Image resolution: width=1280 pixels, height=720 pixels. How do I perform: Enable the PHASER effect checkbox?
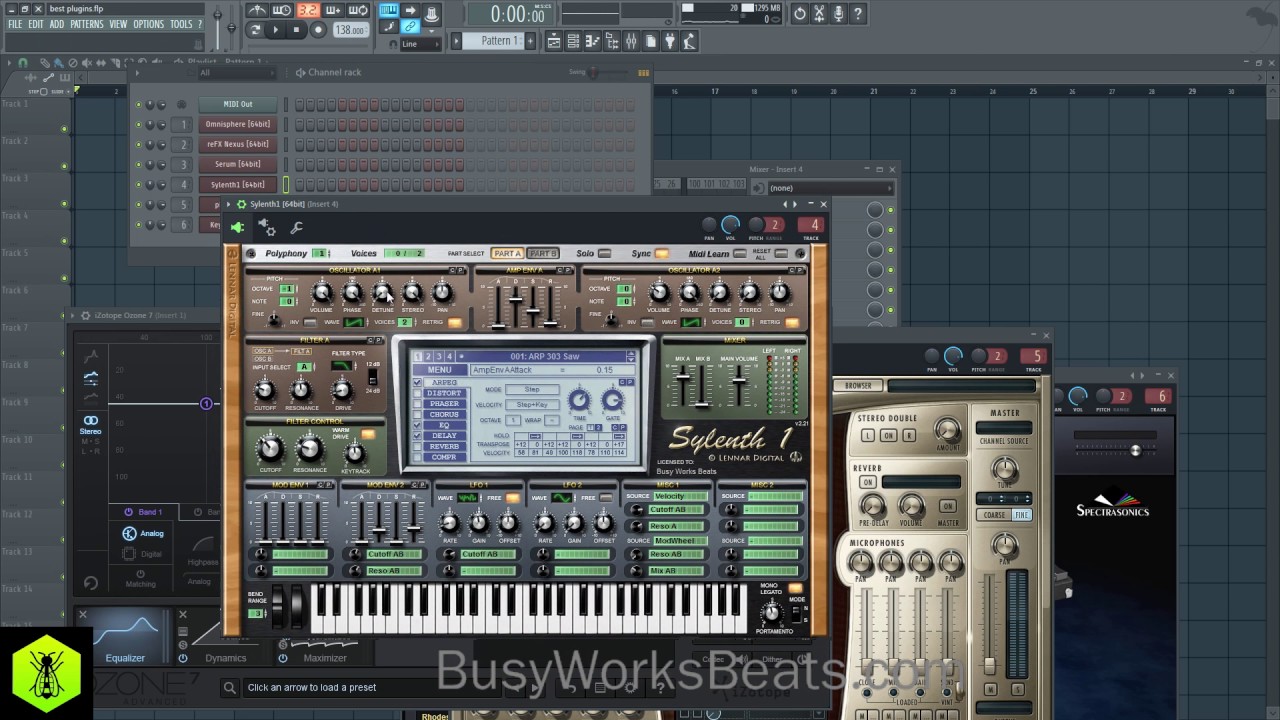(418, 404)
